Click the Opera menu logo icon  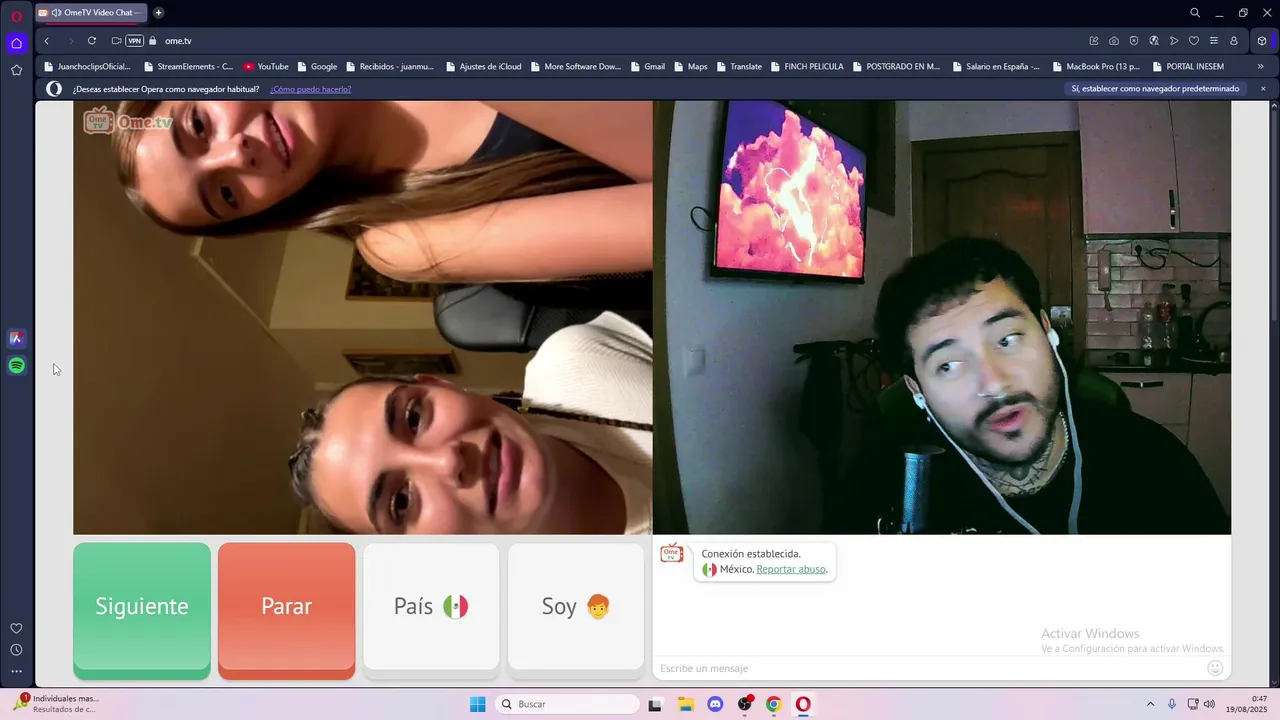[x=16, y=16]
